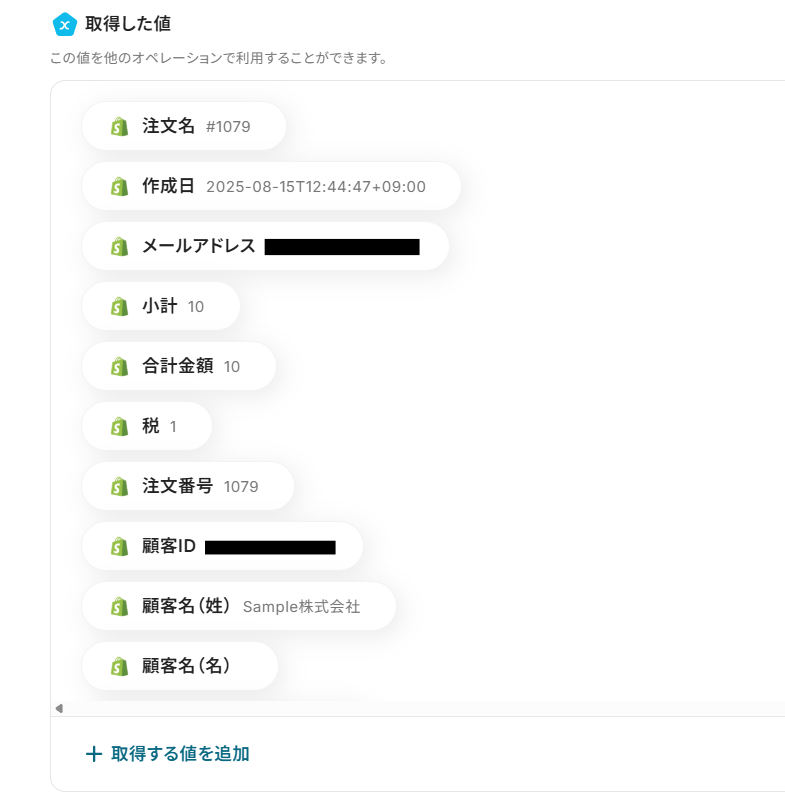Select the 顧客名(姓) Sample株式会社 chip

(x=239, y=607)
